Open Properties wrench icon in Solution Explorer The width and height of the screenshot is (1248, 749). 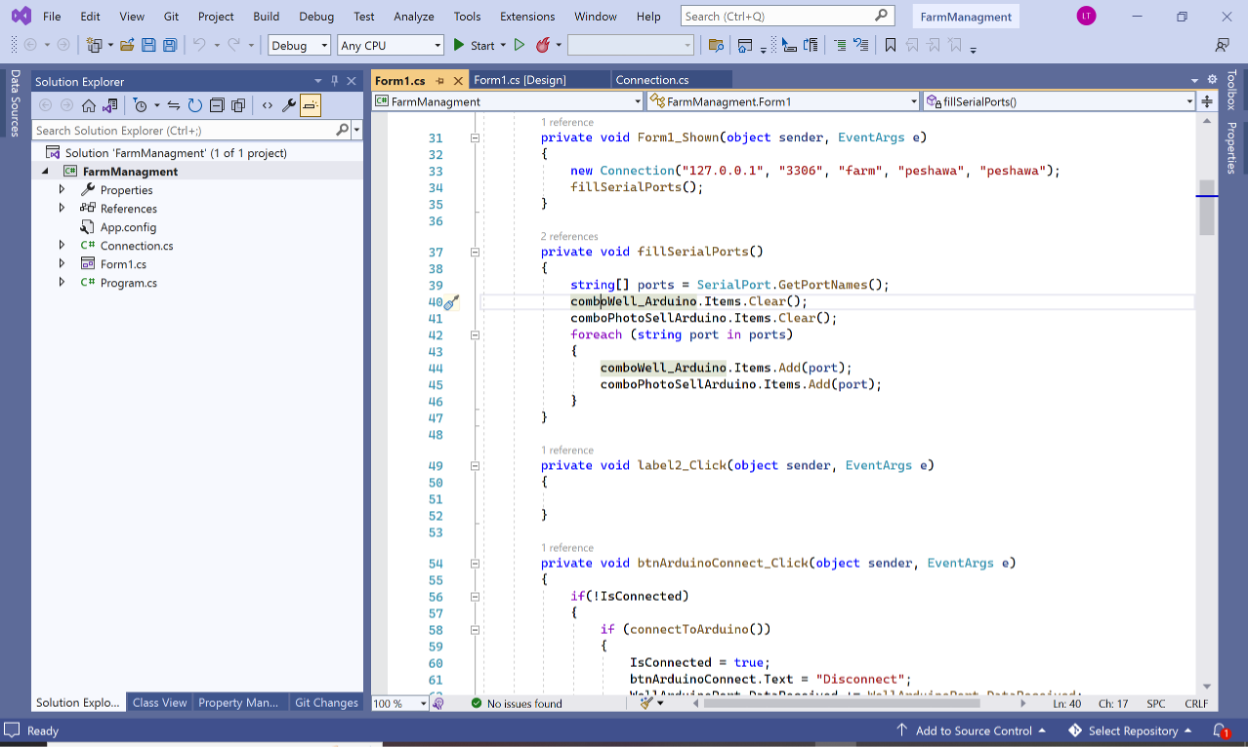point(289,105)
